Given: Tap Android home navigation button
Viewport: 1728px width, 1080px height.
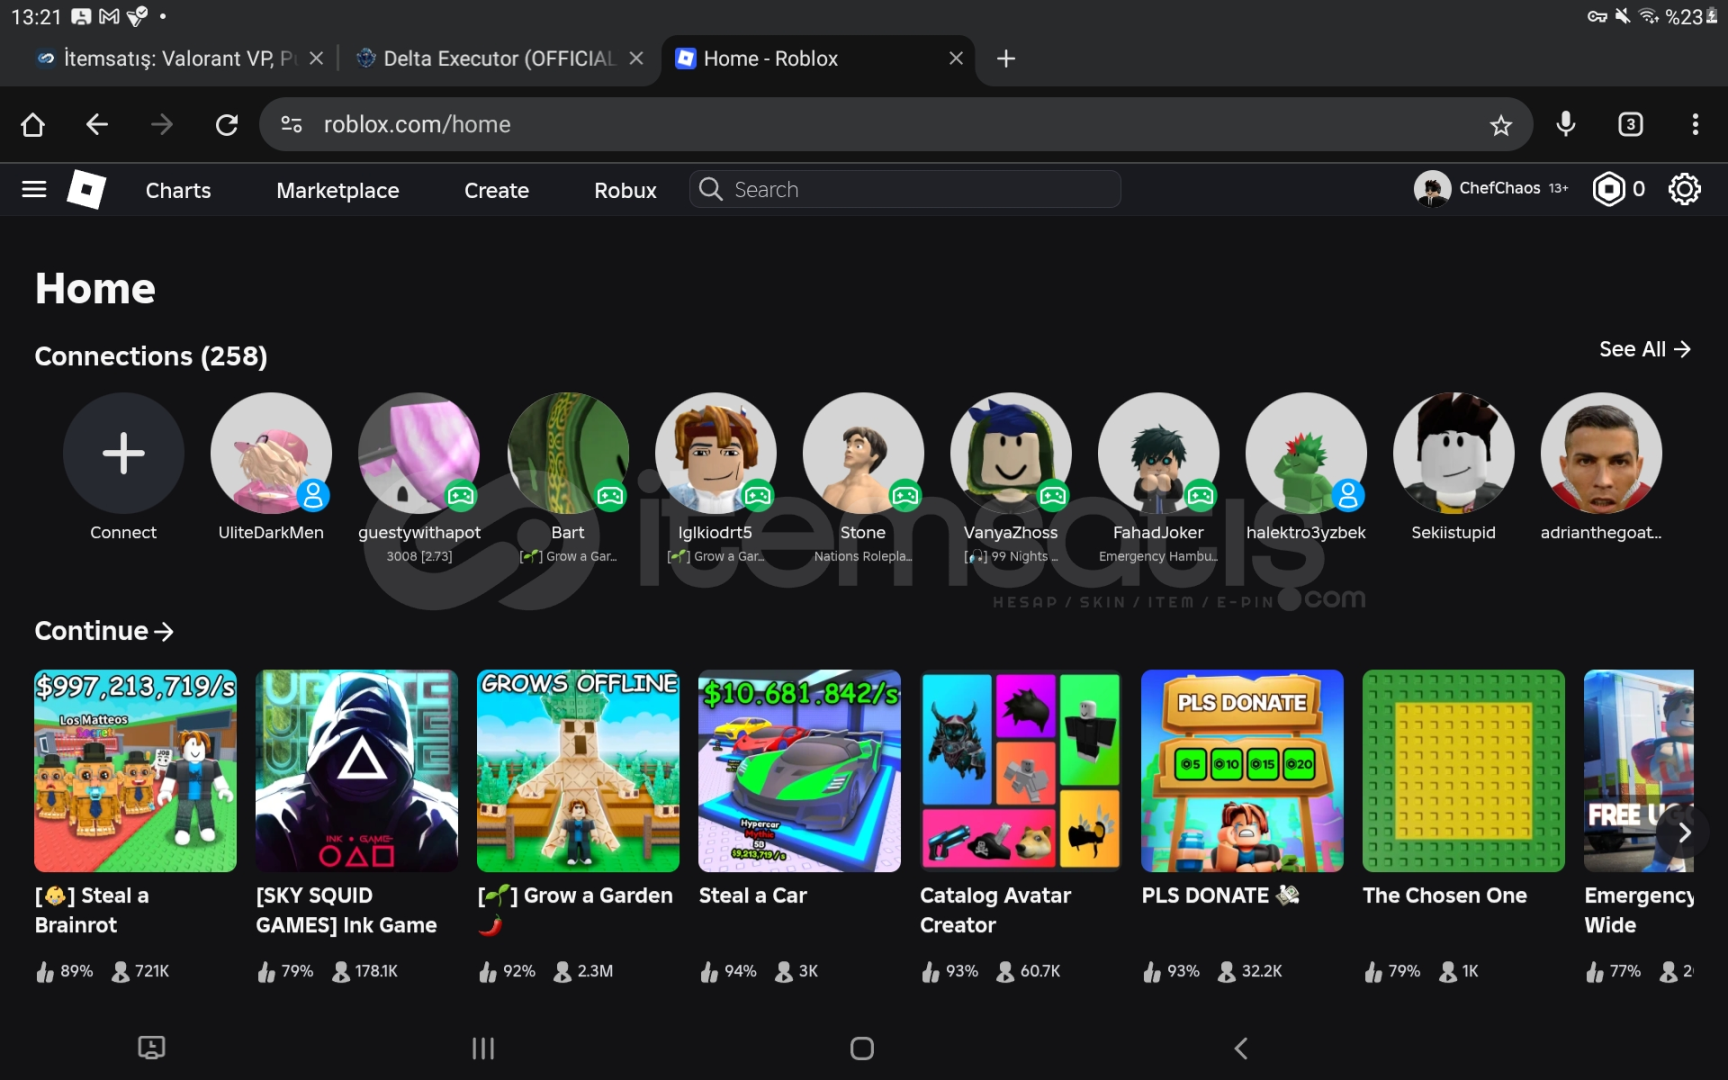Looking at the screenshot, I should tap(862, 1048).
